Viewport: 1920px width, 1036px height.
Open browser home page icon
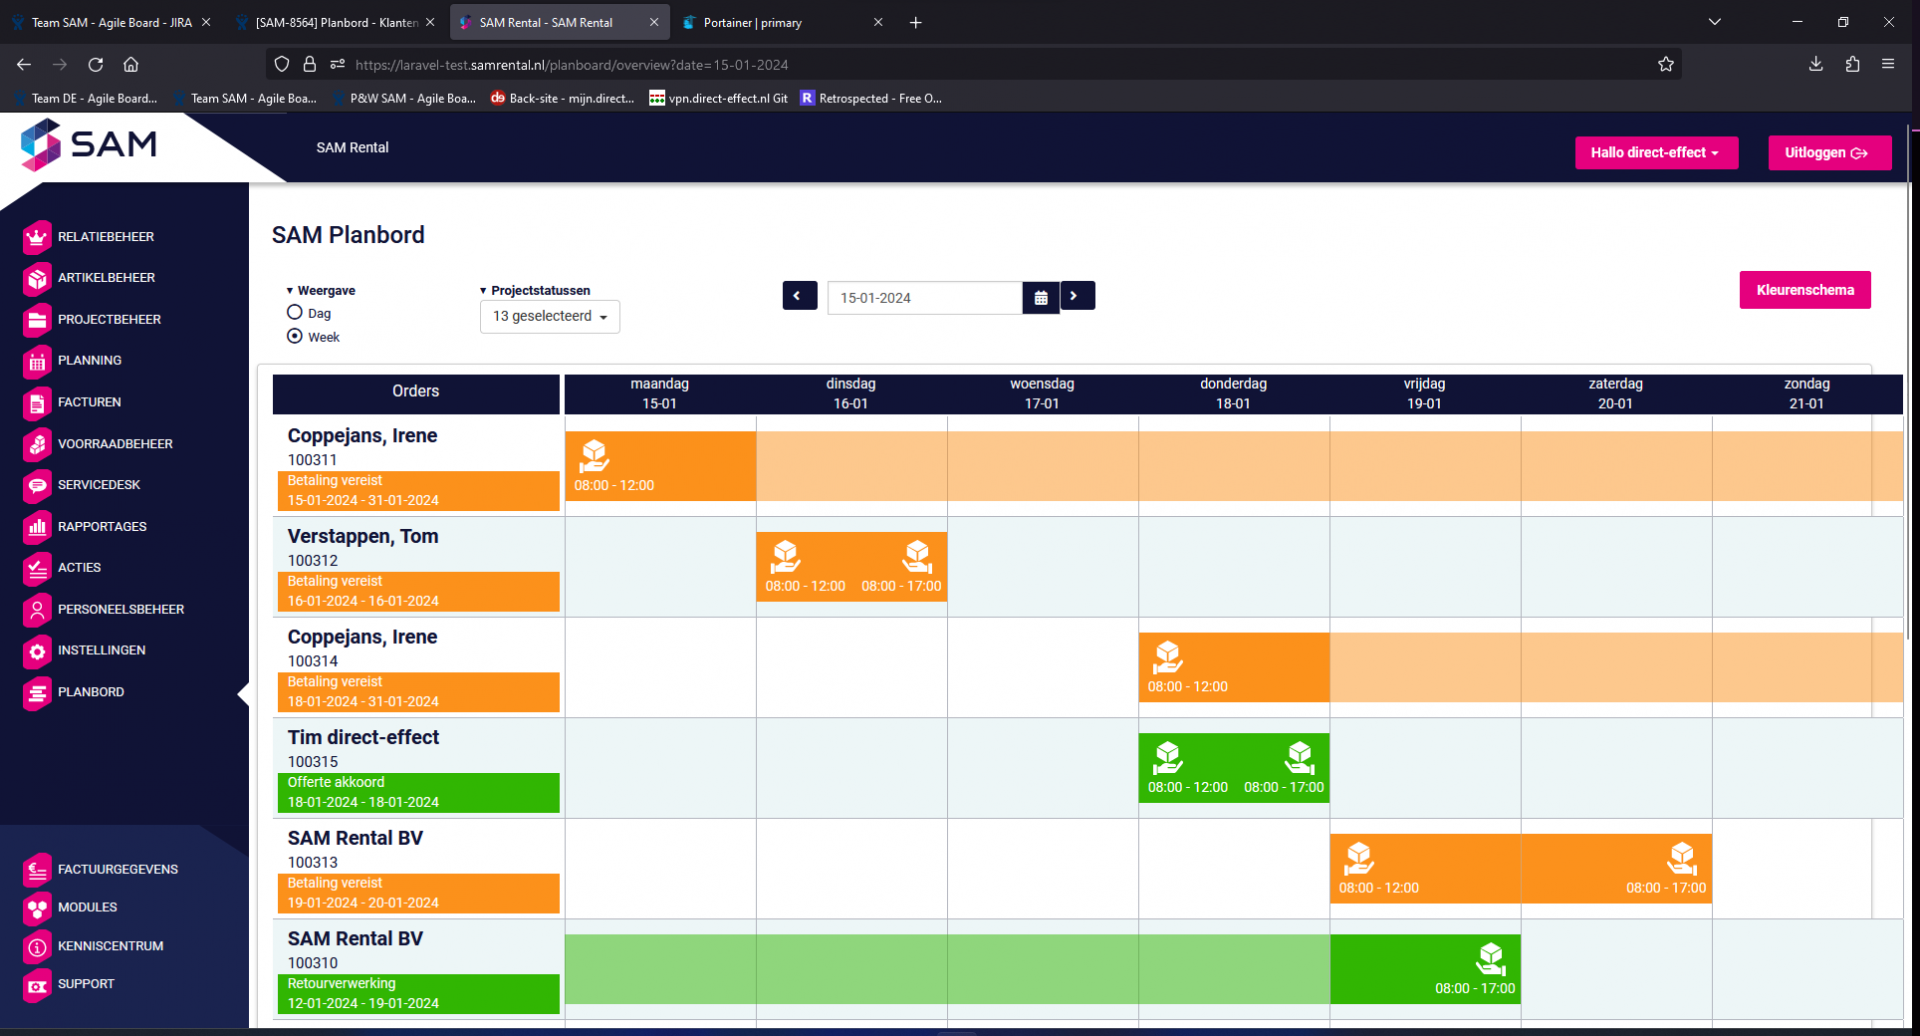tap(131, 64)
